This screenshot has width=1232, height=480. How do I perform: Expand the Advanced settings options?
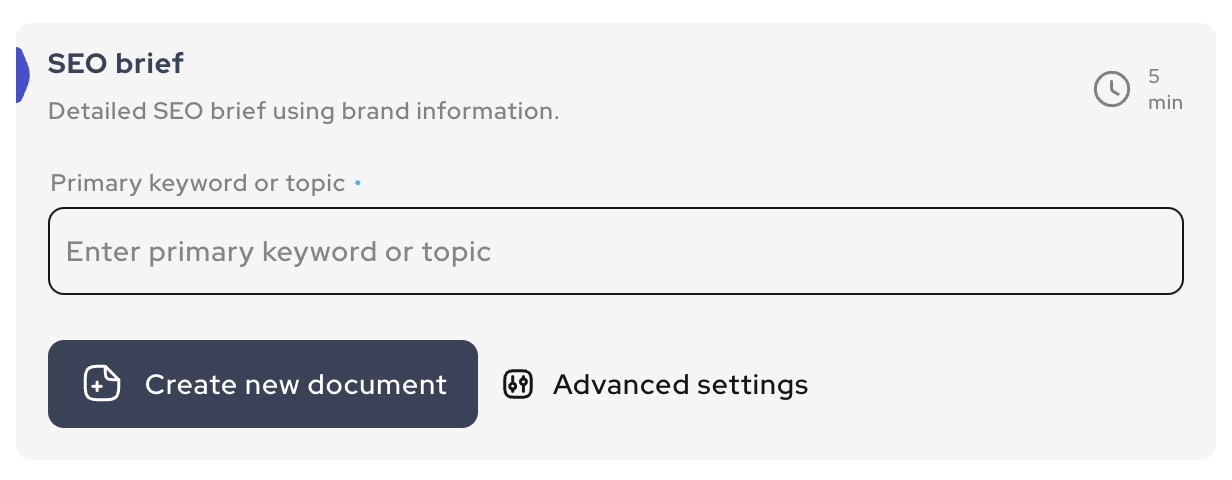click(656, 384)
